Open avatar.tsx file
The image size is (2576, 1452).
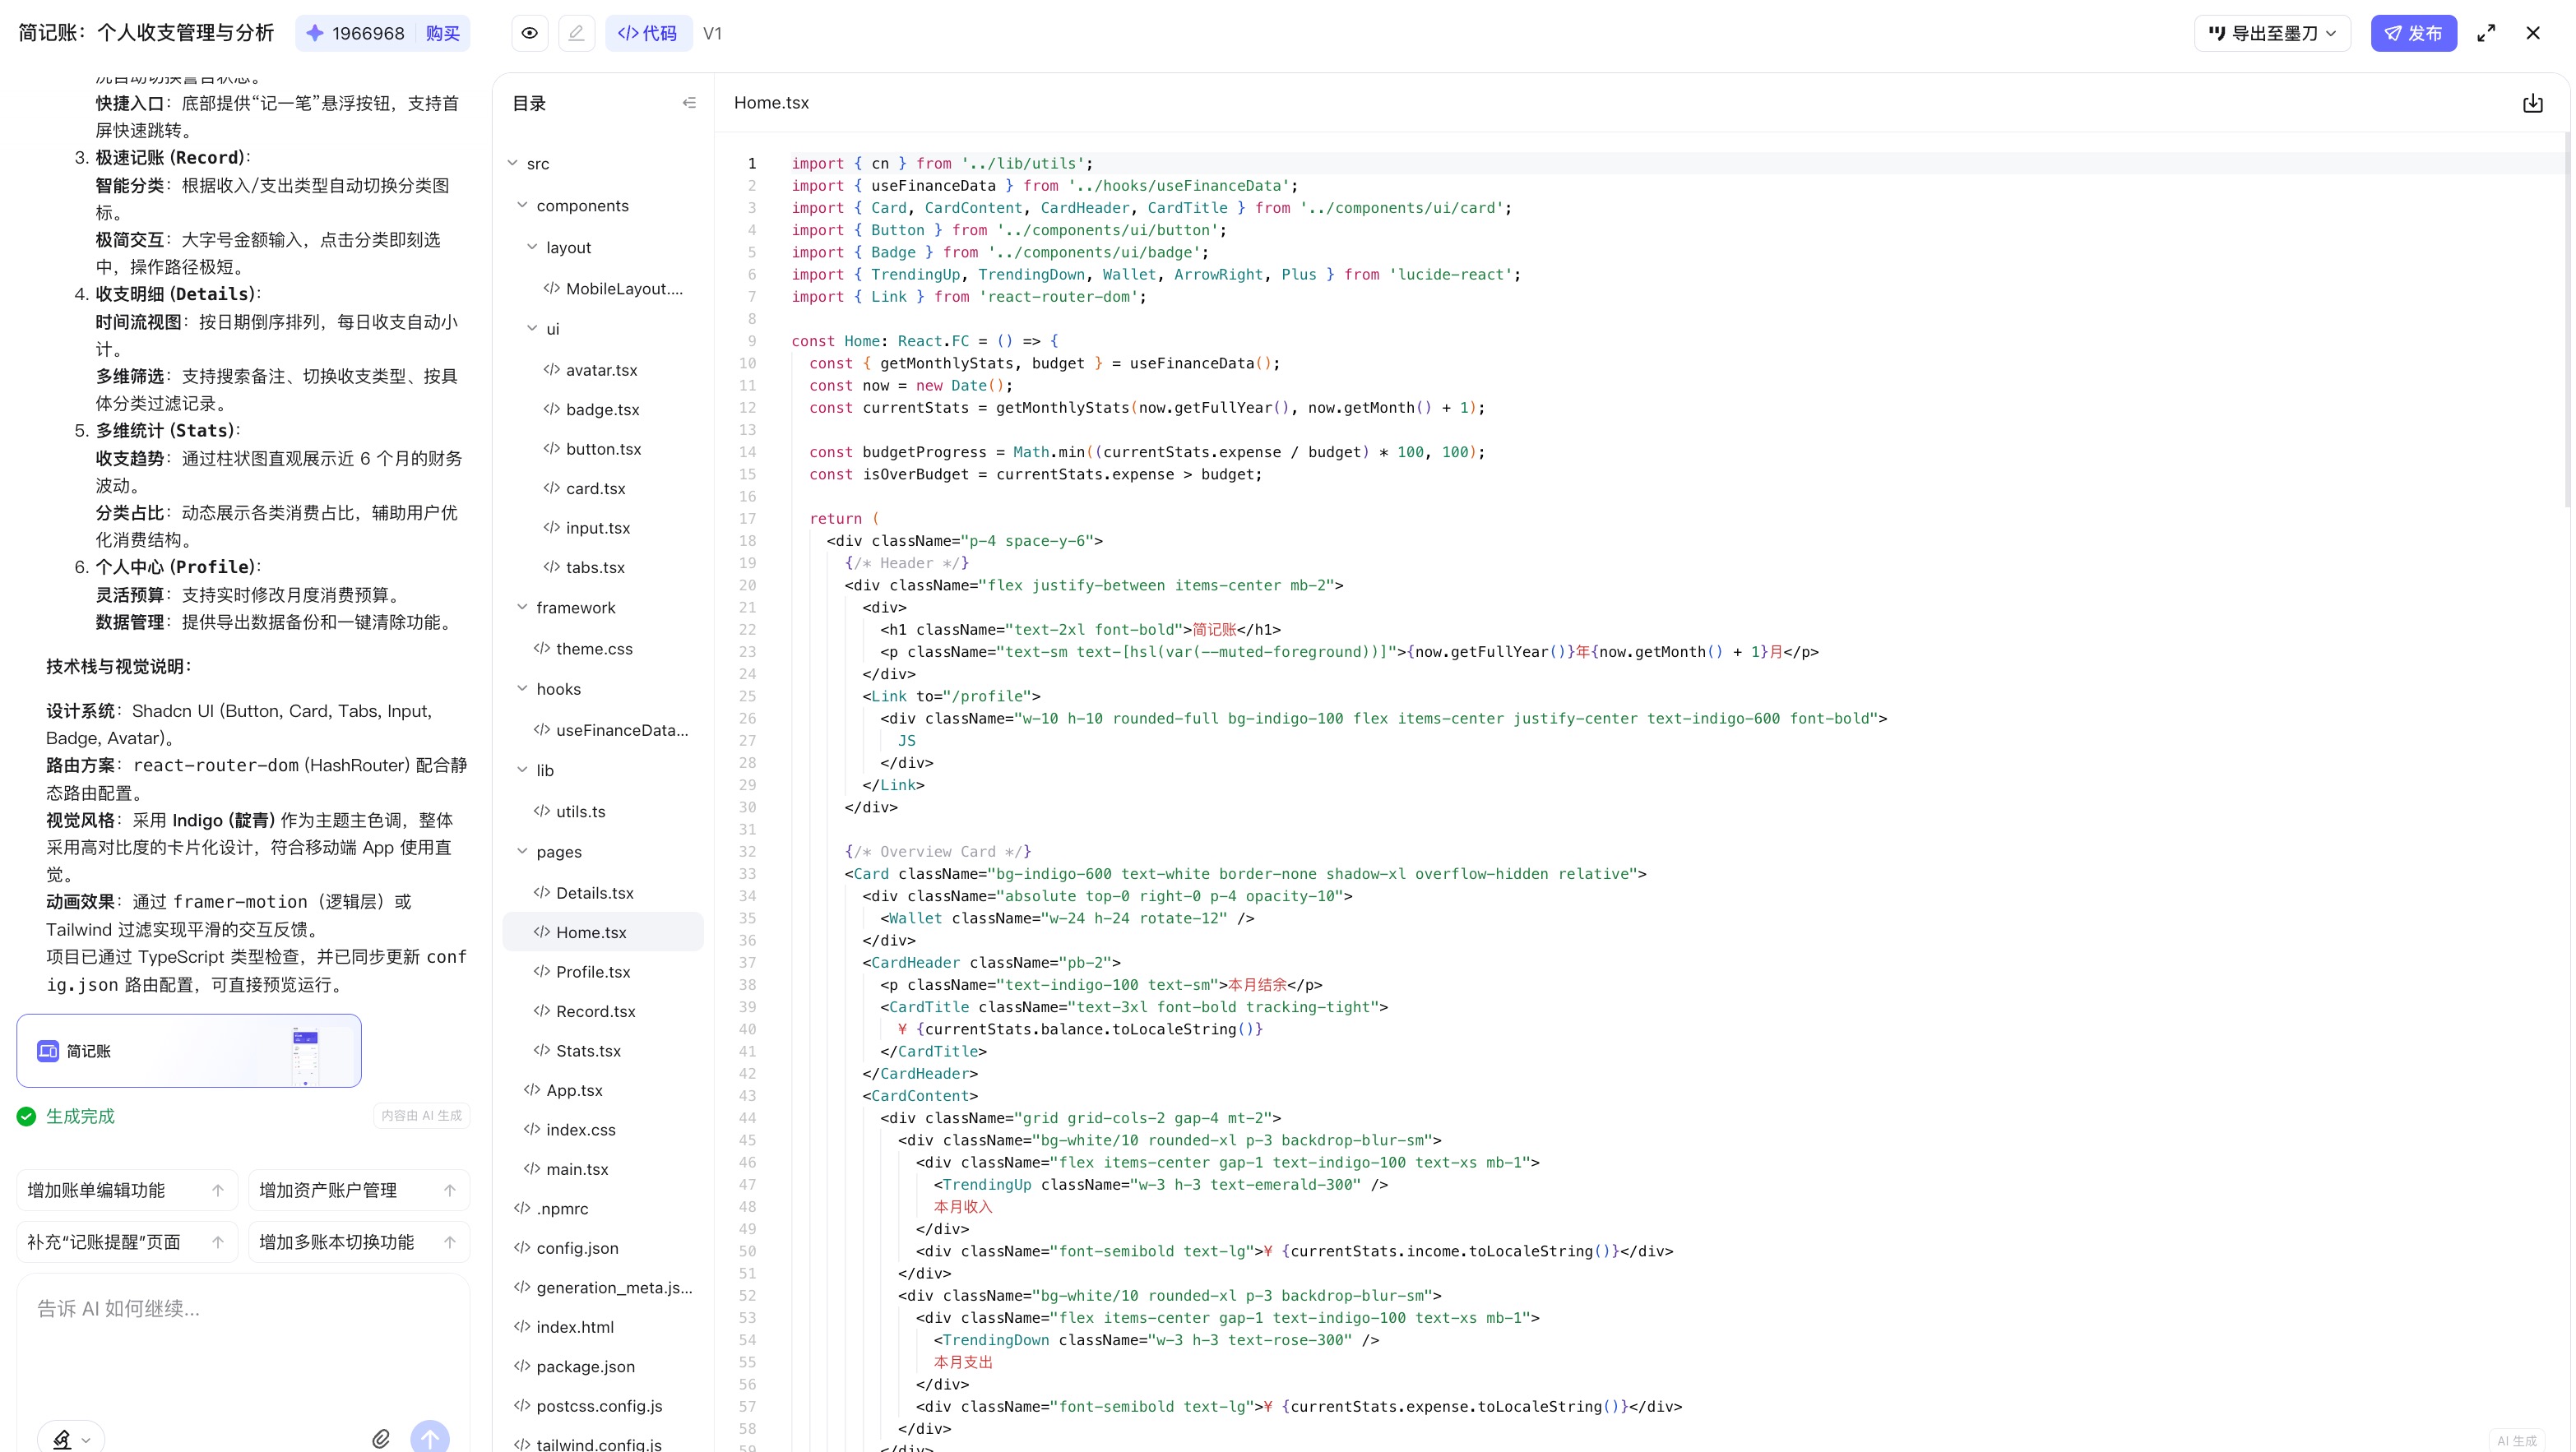coord(602,370)
